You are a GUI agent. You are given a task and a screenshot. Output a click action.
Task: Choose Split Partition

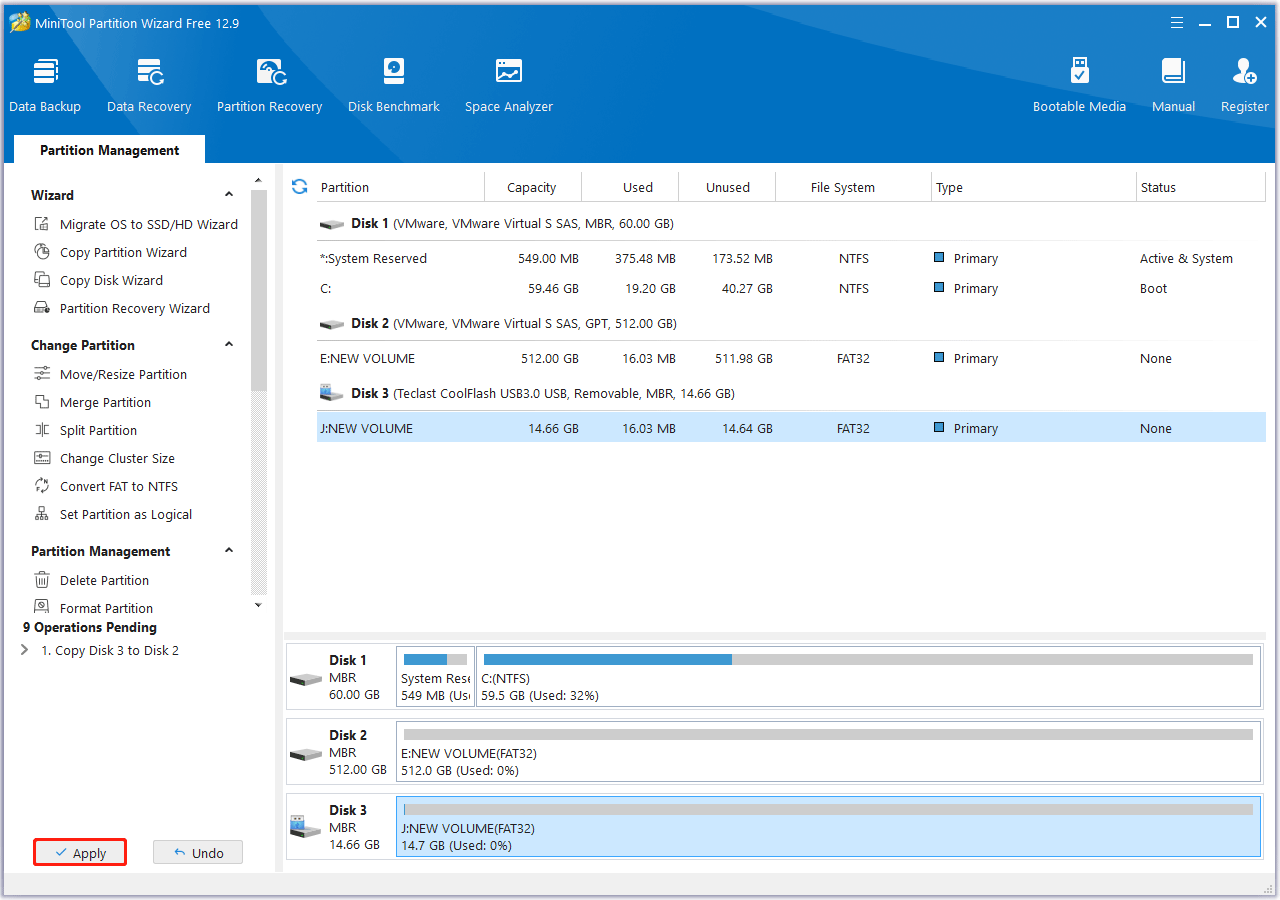(85, 430)
